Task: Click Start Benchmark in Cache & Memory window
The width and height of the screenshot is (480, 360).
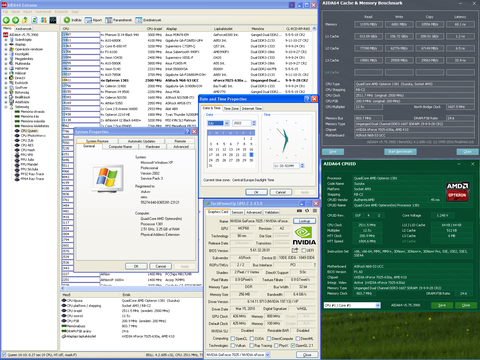Action: (400, 152)
